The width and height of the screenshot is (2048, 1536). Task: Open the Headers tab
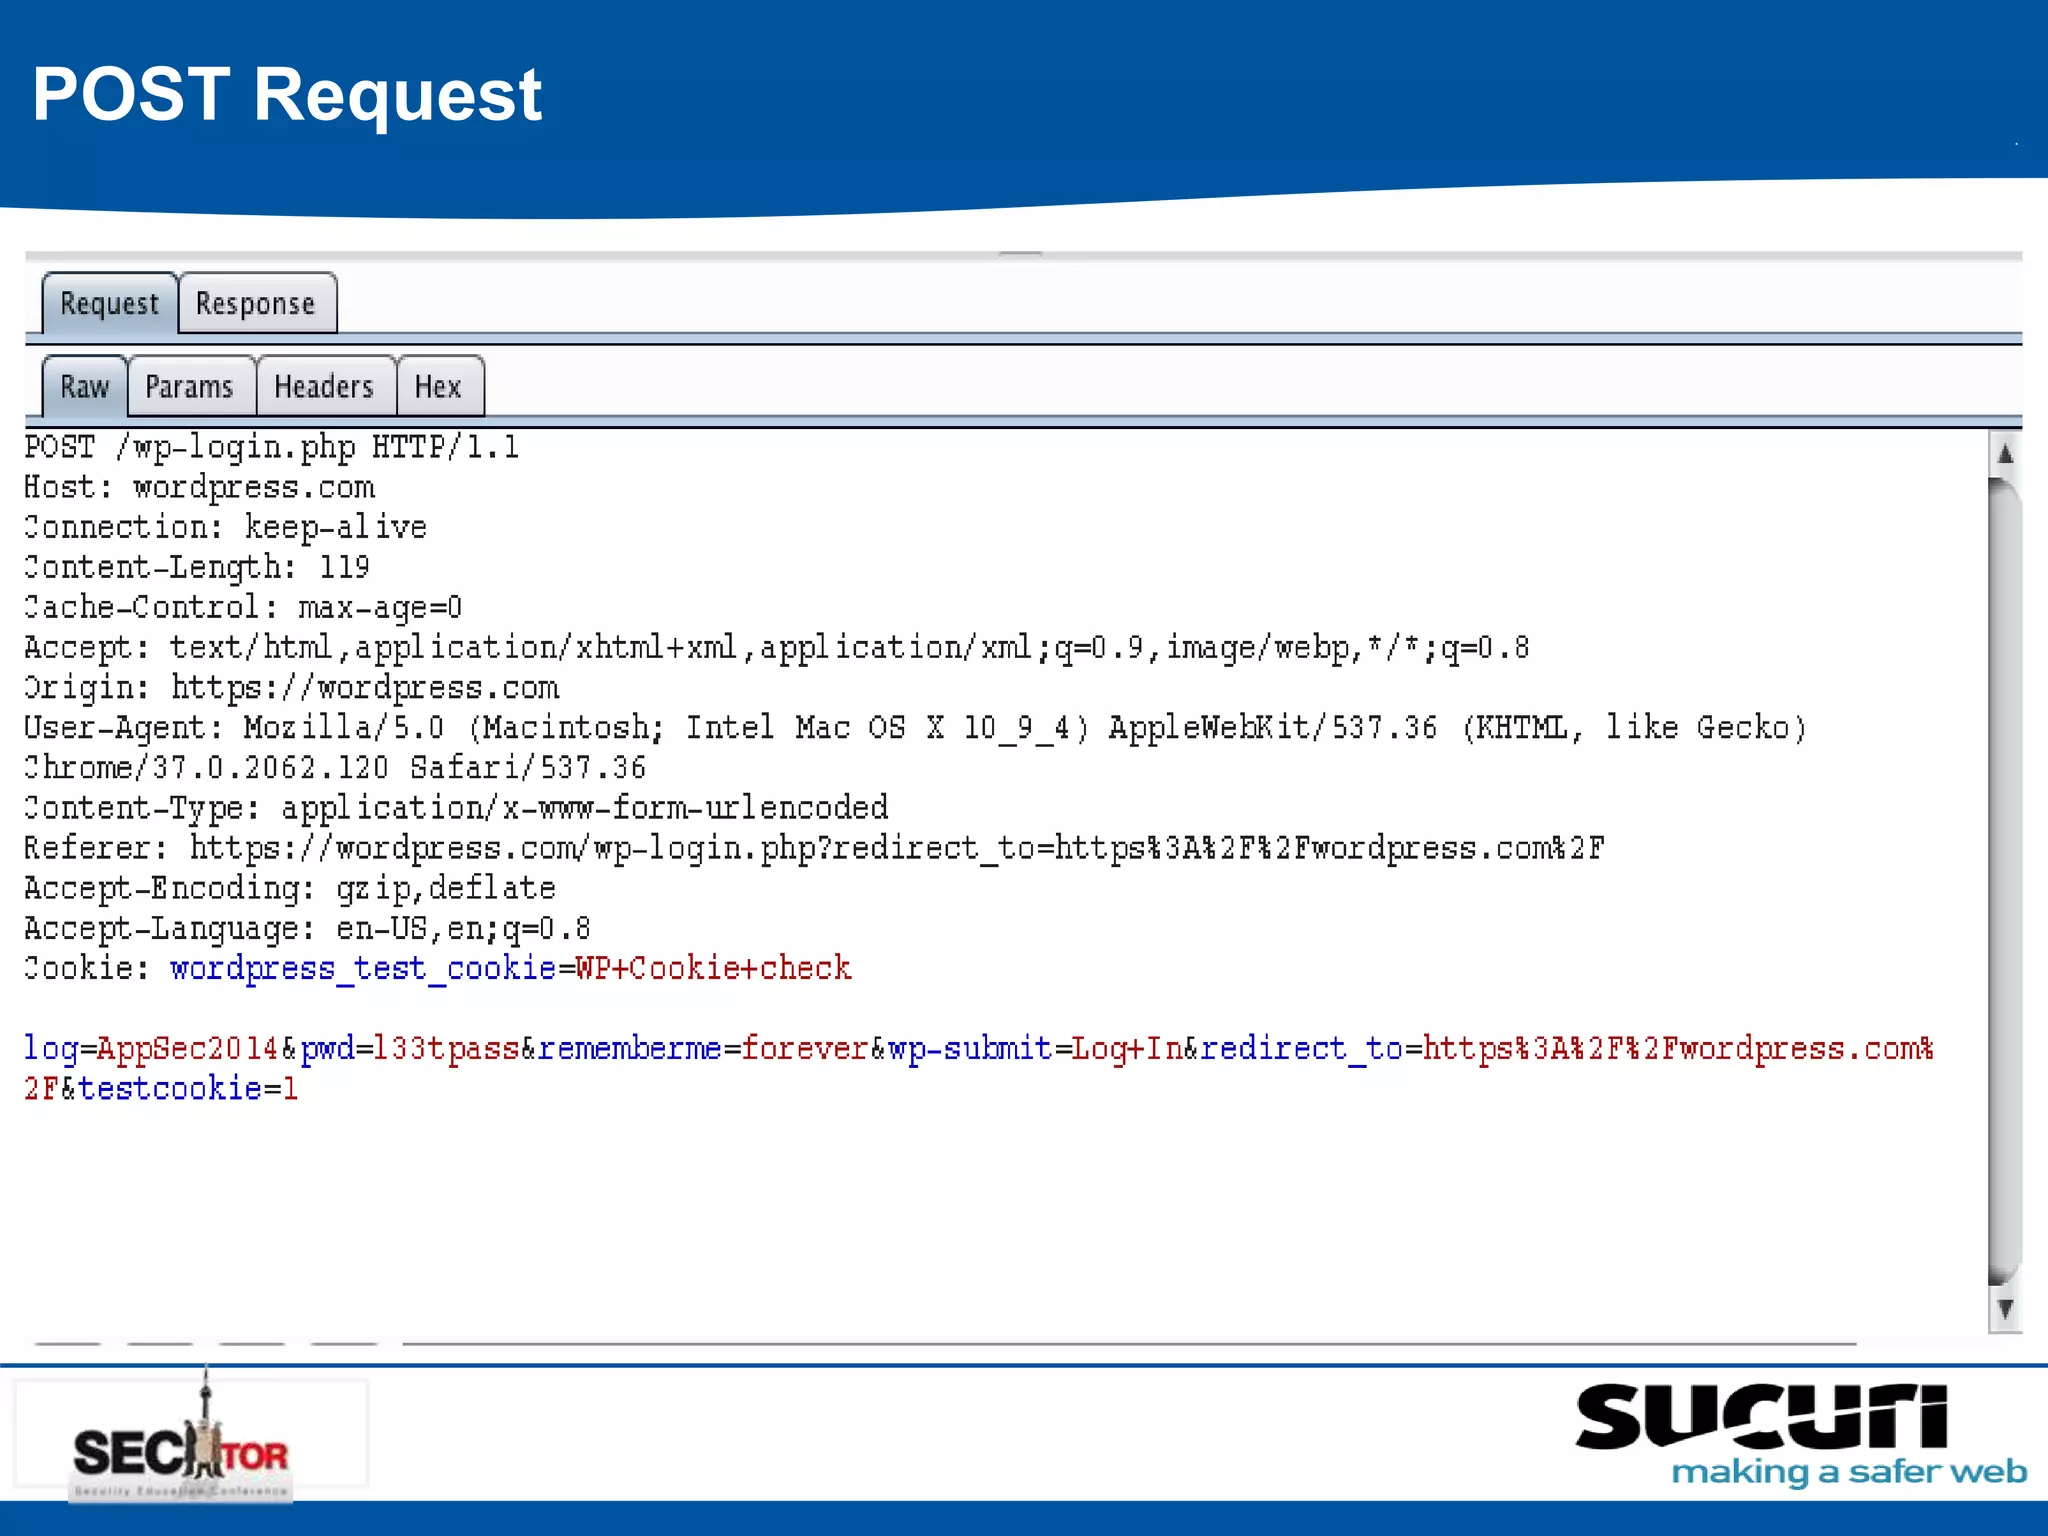324,387
